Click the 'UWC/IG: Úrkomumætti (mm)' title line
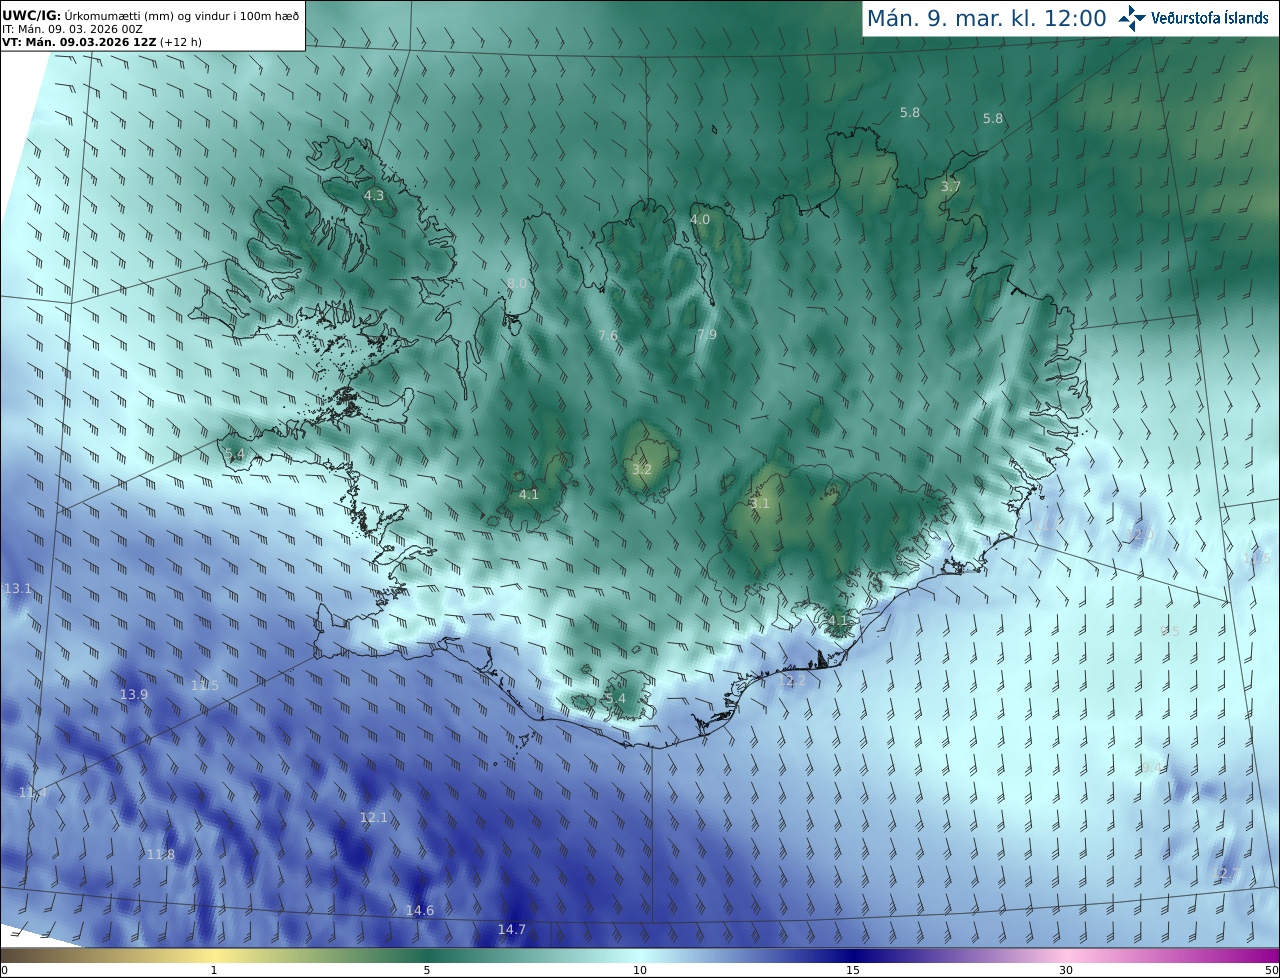 [151, 15]
